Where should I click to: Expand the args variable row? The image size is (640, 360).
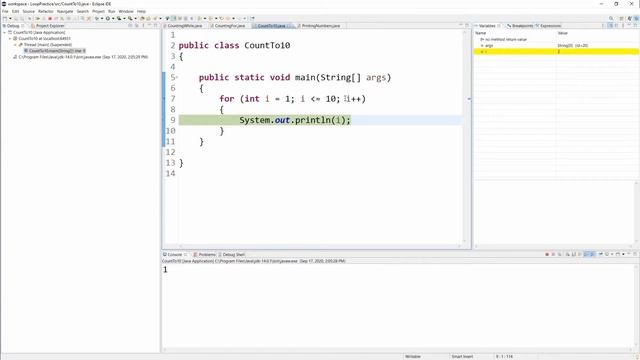(482, 45)
